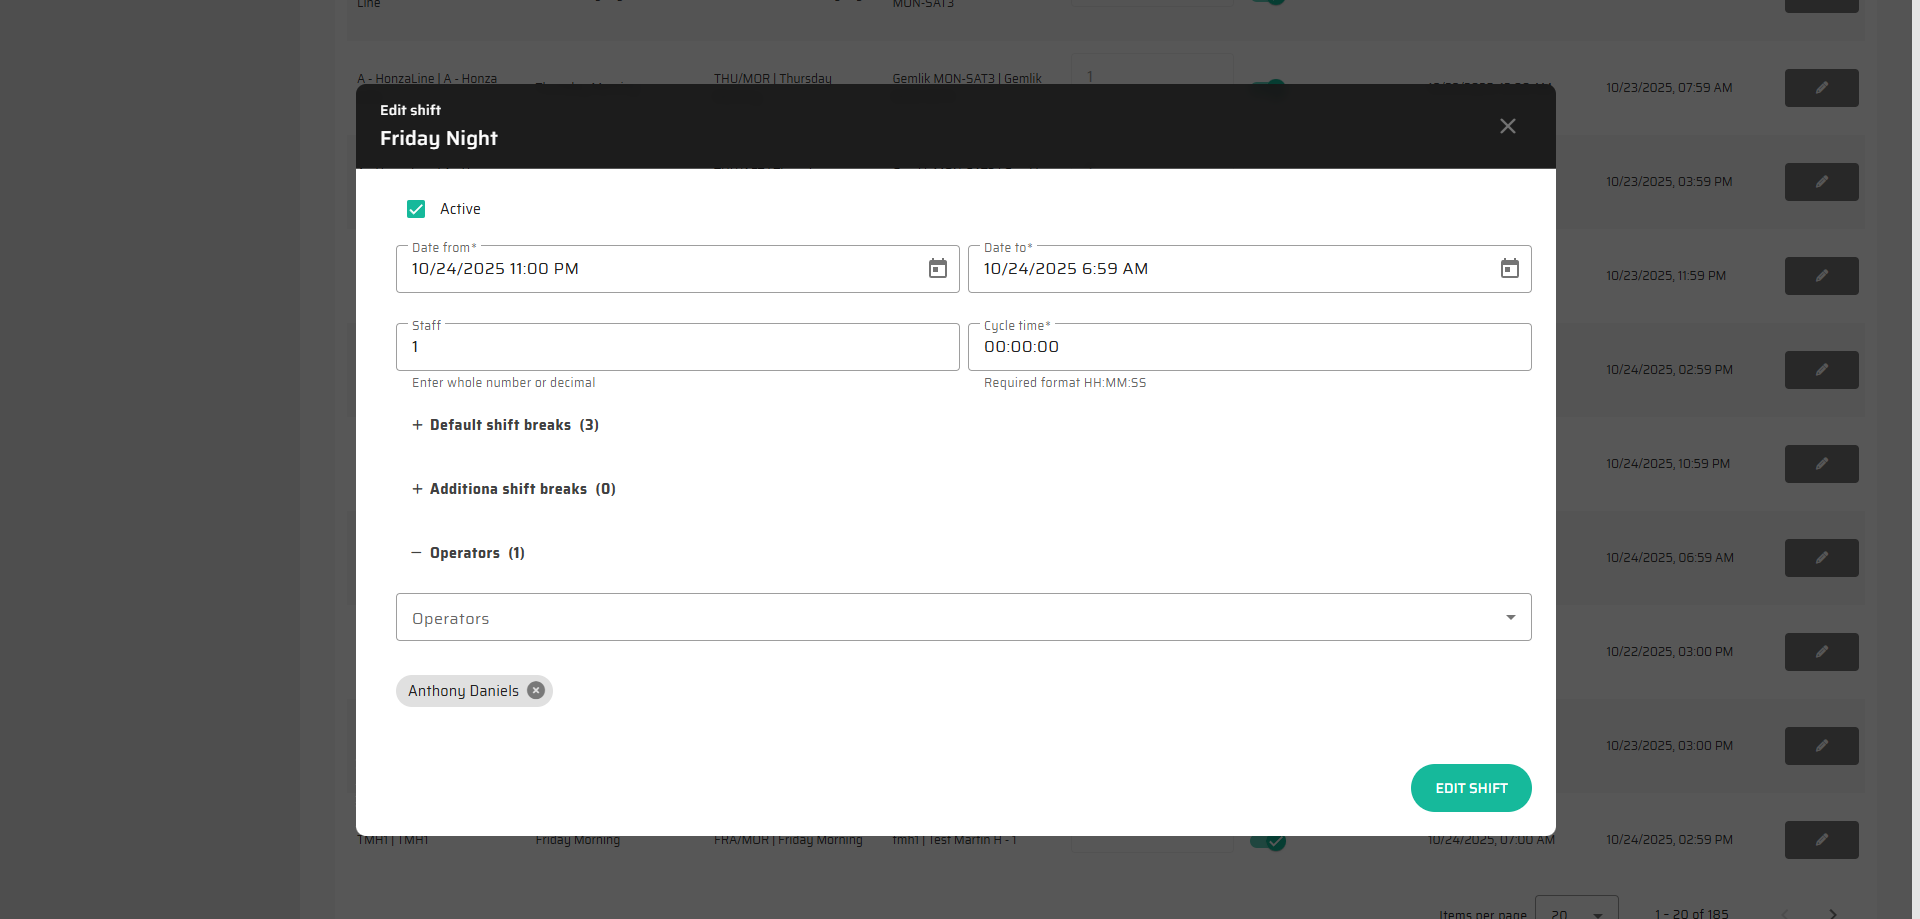
Task: Click pencil edit icon for 10/23/2025, 07:59 AM row
Action: (1821, 88)
